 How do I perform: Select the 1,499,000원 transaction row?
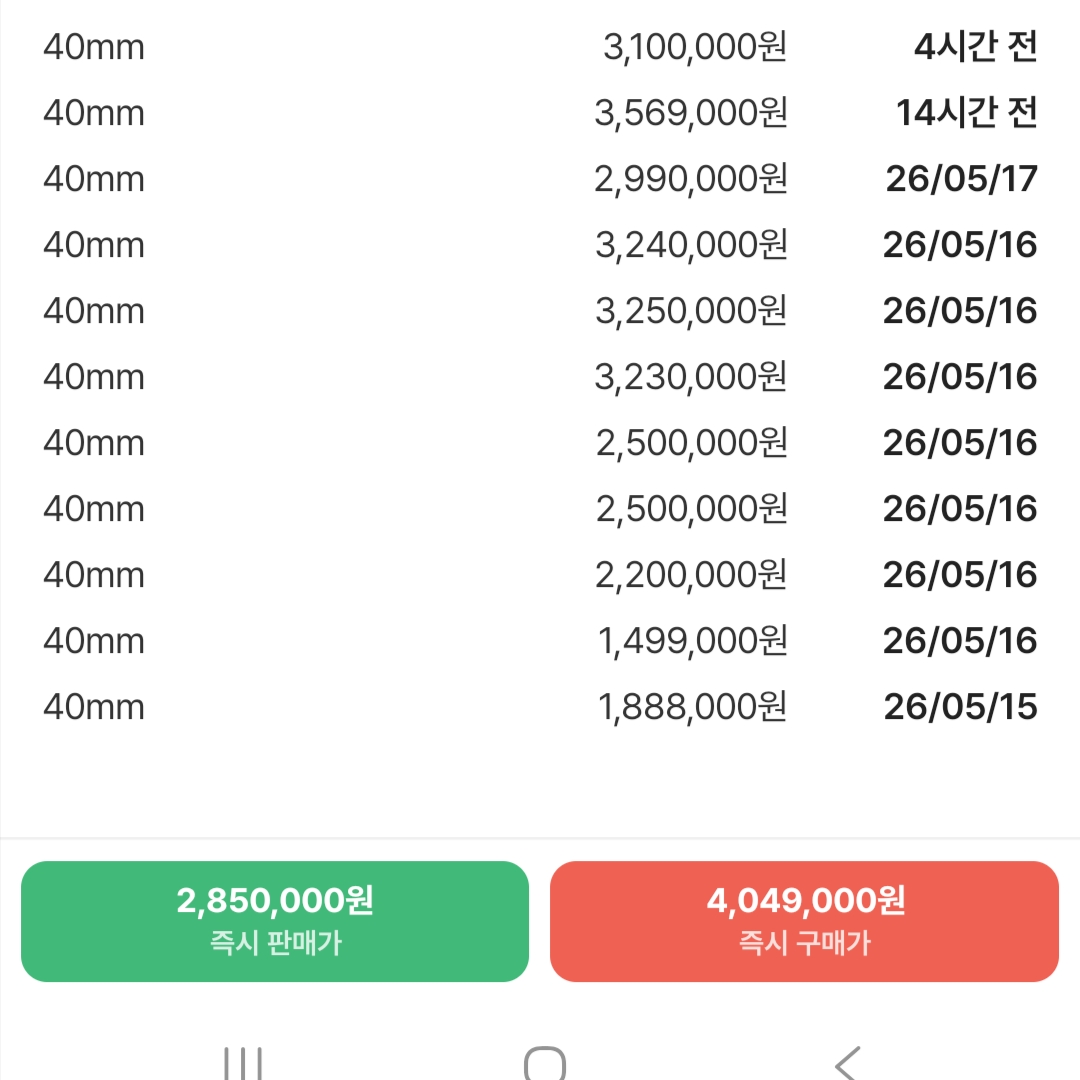click(540, 641)
